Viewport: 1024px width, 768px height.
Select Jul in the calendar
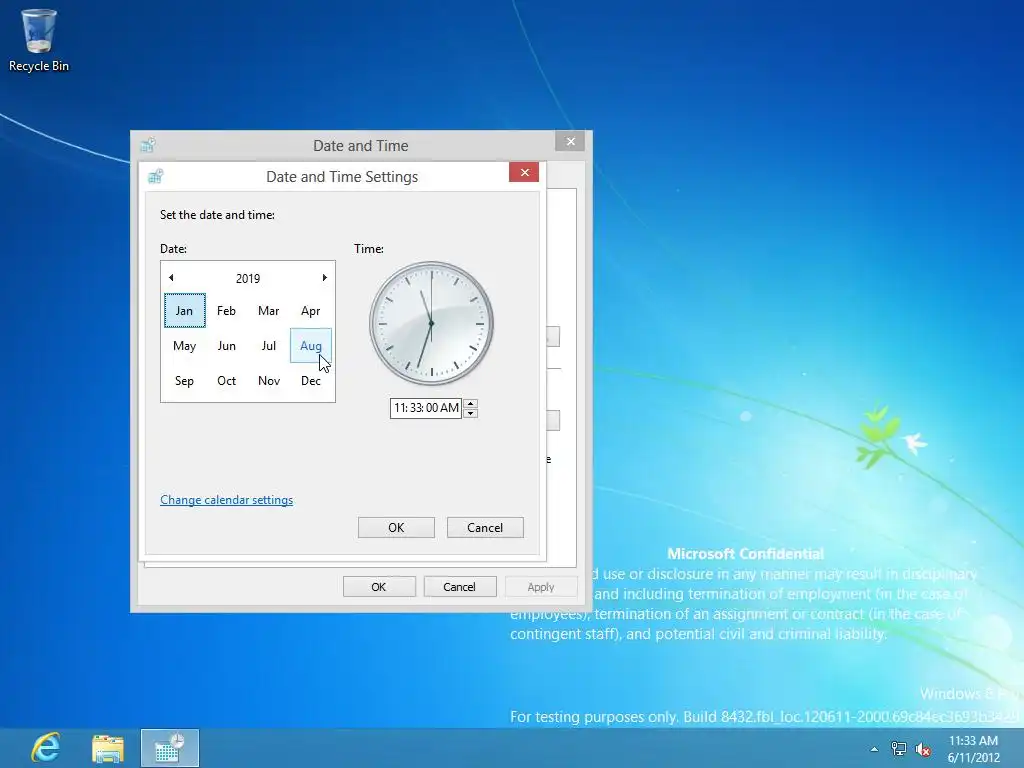[x=268, y=345]
